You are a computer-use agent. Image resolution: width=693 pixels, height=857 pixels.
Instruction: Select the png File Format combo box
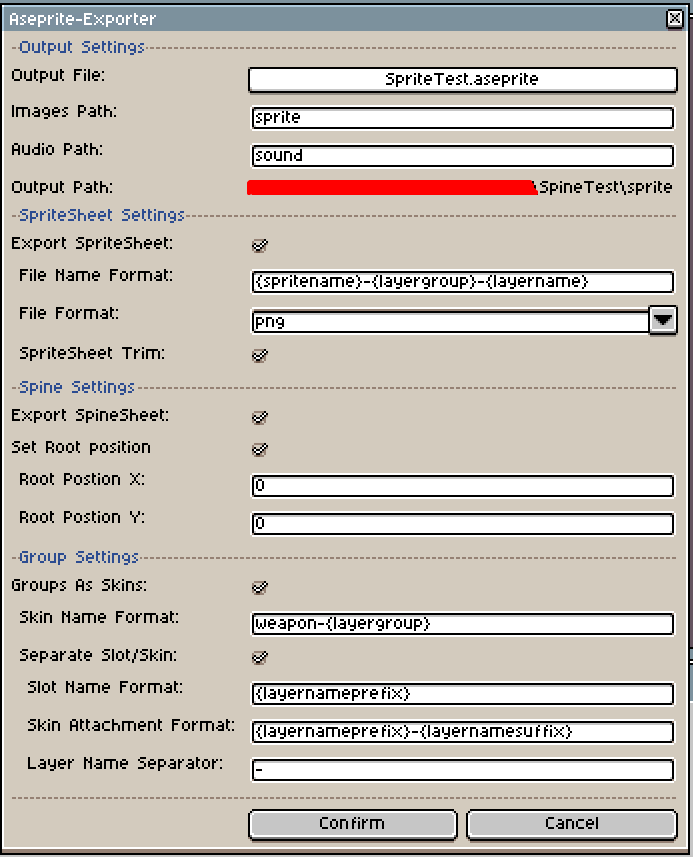tap(450, 321)
